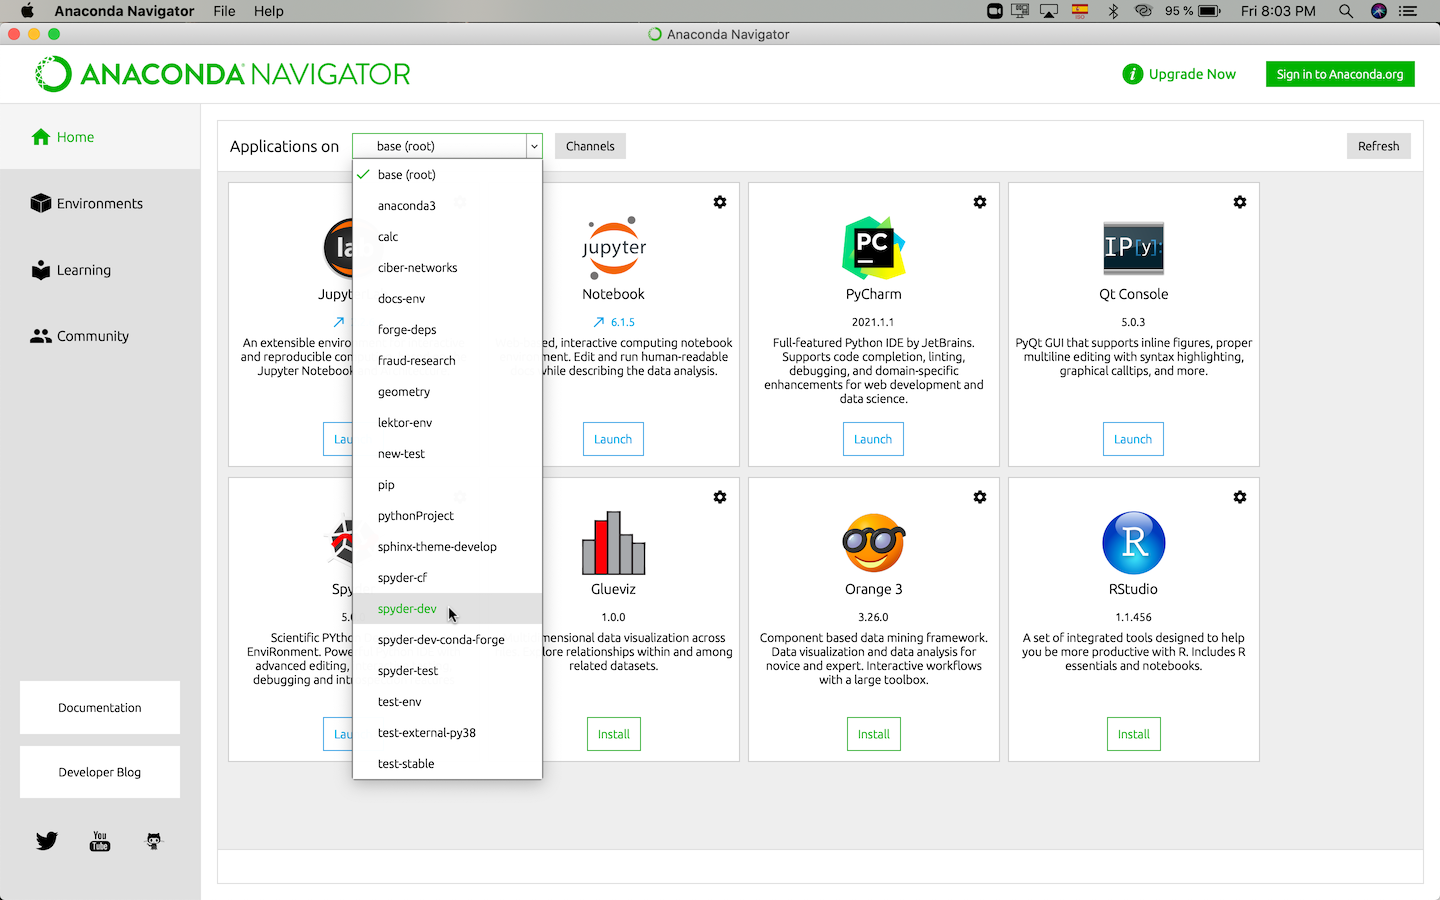
Task: Launch Jupyter Notebook
Action: click(x=613, y=438)
